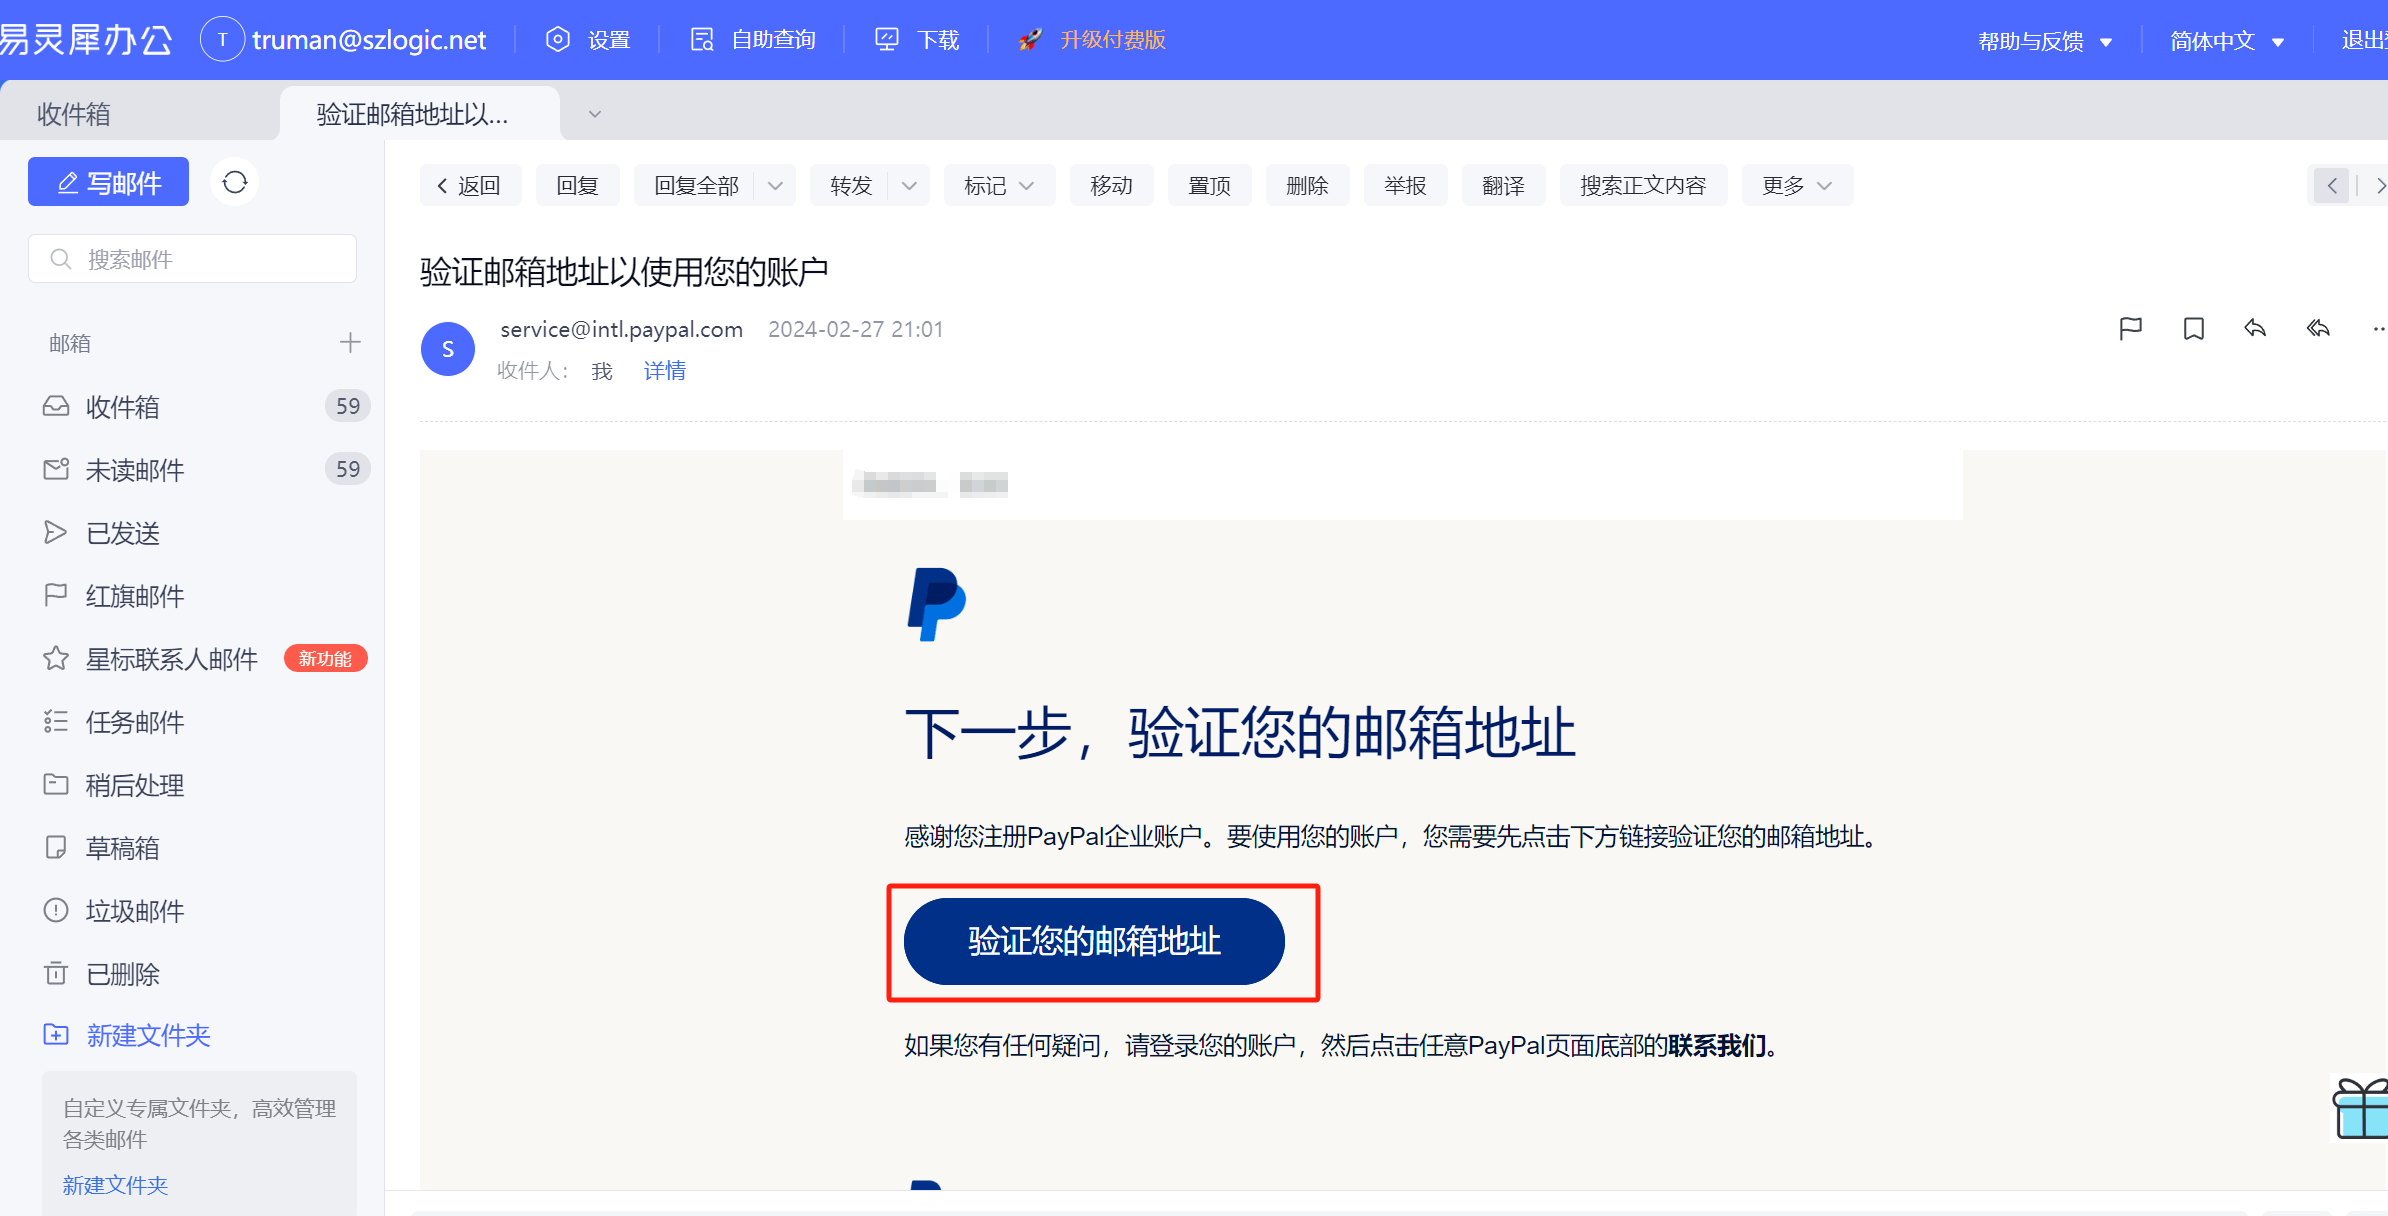Select the 验证邮箱地址以... tab
Screen dimensions: 2388x1216
pyautogui.click(x=411, y=113)
